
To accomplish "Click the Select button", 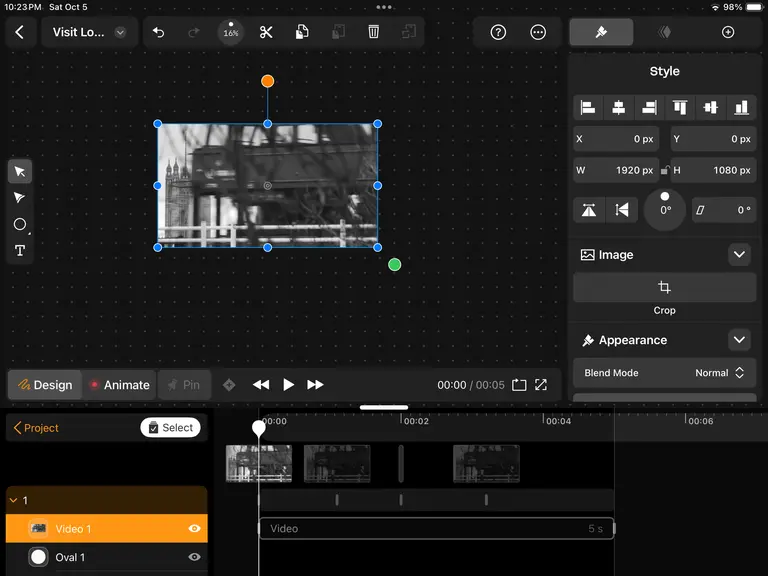I will point(170,428).
